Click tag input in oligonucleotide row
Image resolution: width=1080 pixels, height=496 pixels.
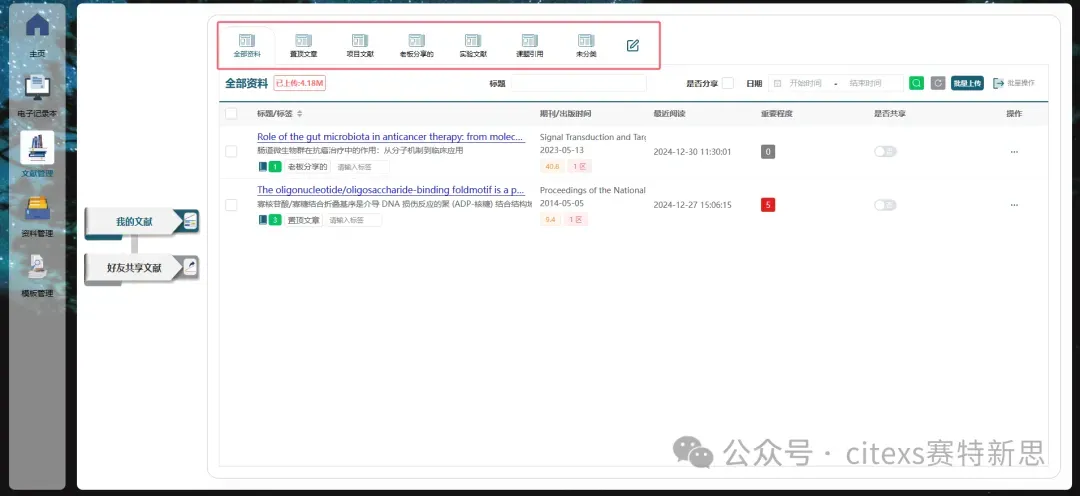click(354, 220)
